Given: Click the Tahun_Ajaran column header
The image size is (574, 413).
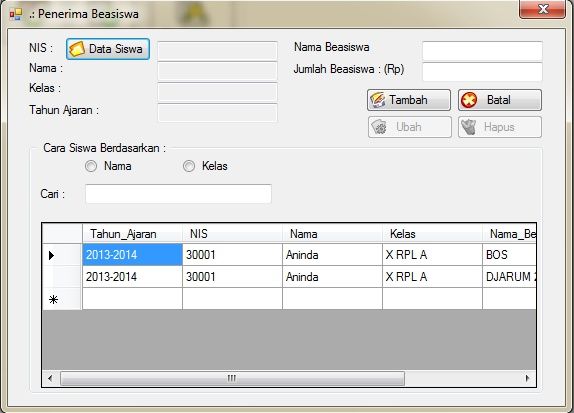Looking at the screenshot, I should [132, 233].
